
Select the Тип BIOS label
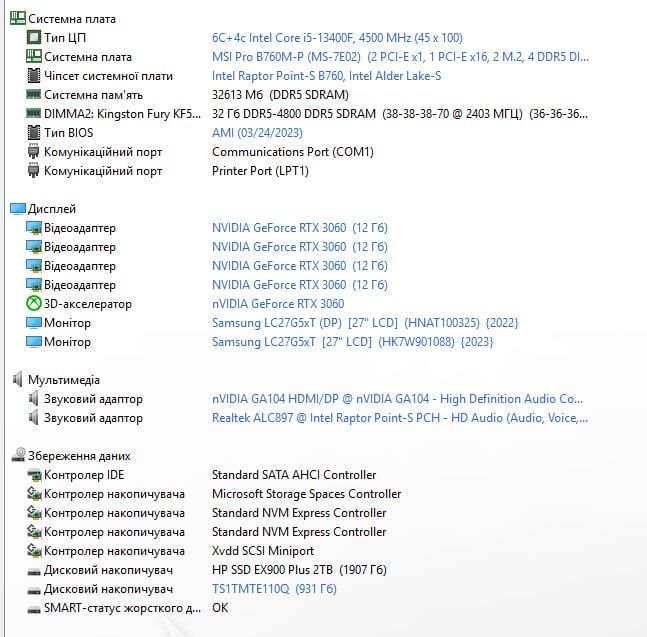[x=68, y=132]
